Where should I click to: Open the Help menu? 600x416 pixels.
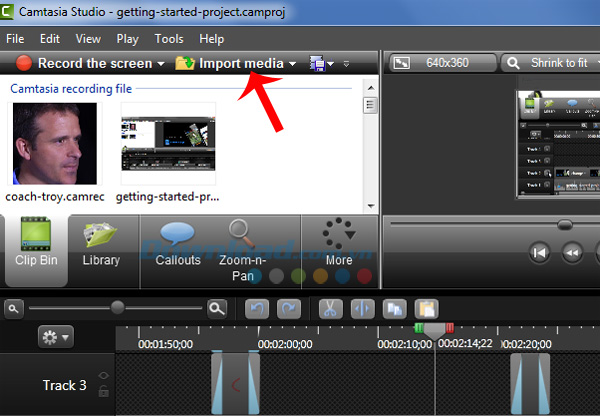(x=211, y=39)
